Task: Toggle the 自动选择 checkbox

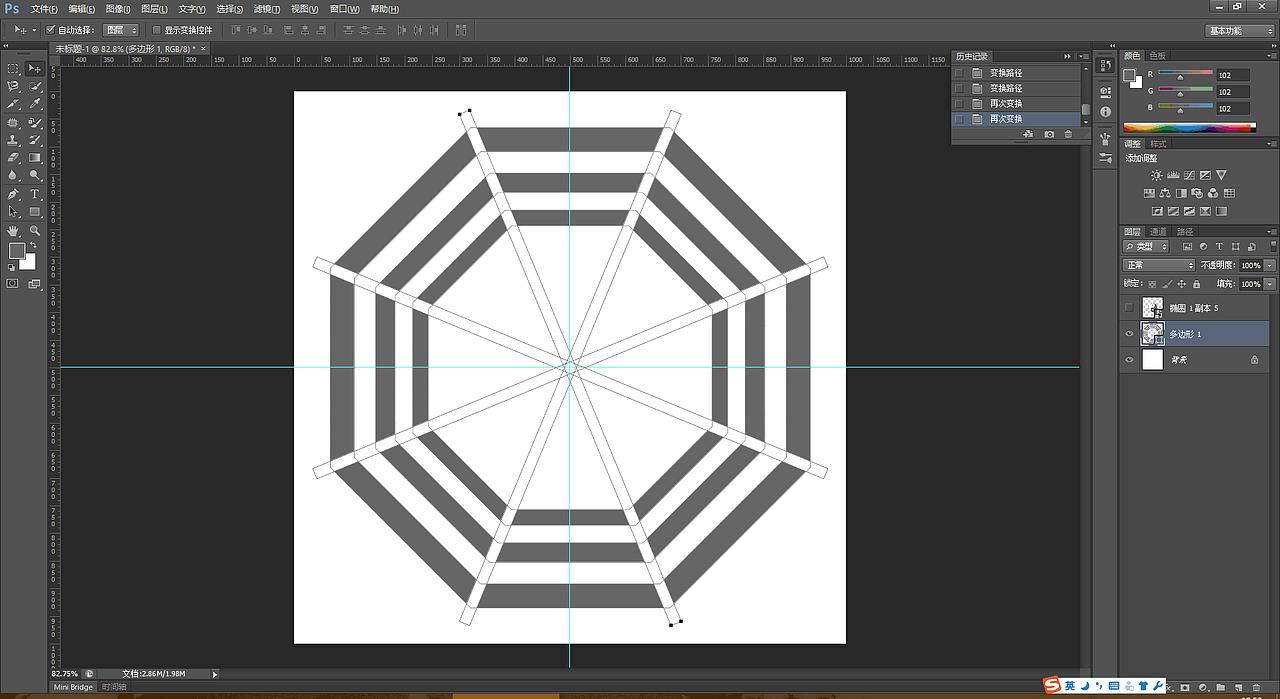Action: pyautogui.click(x=51, y=30)
